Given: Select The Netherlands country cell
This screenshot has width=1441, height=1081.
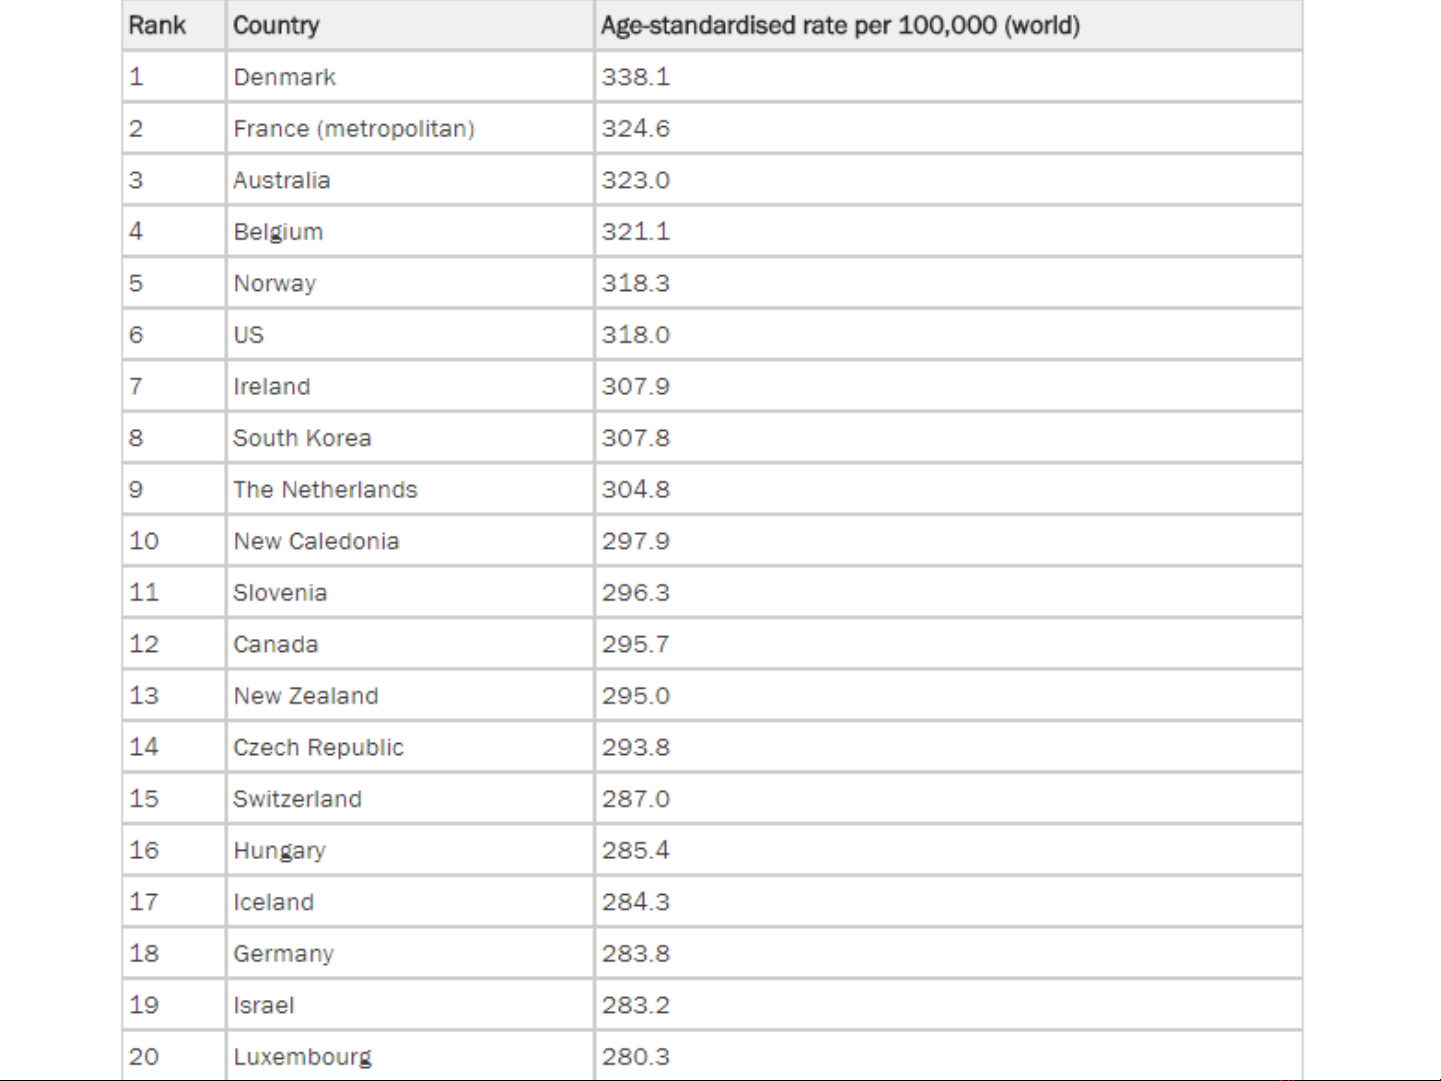Looking at the screenshot, I should point(325,490).
